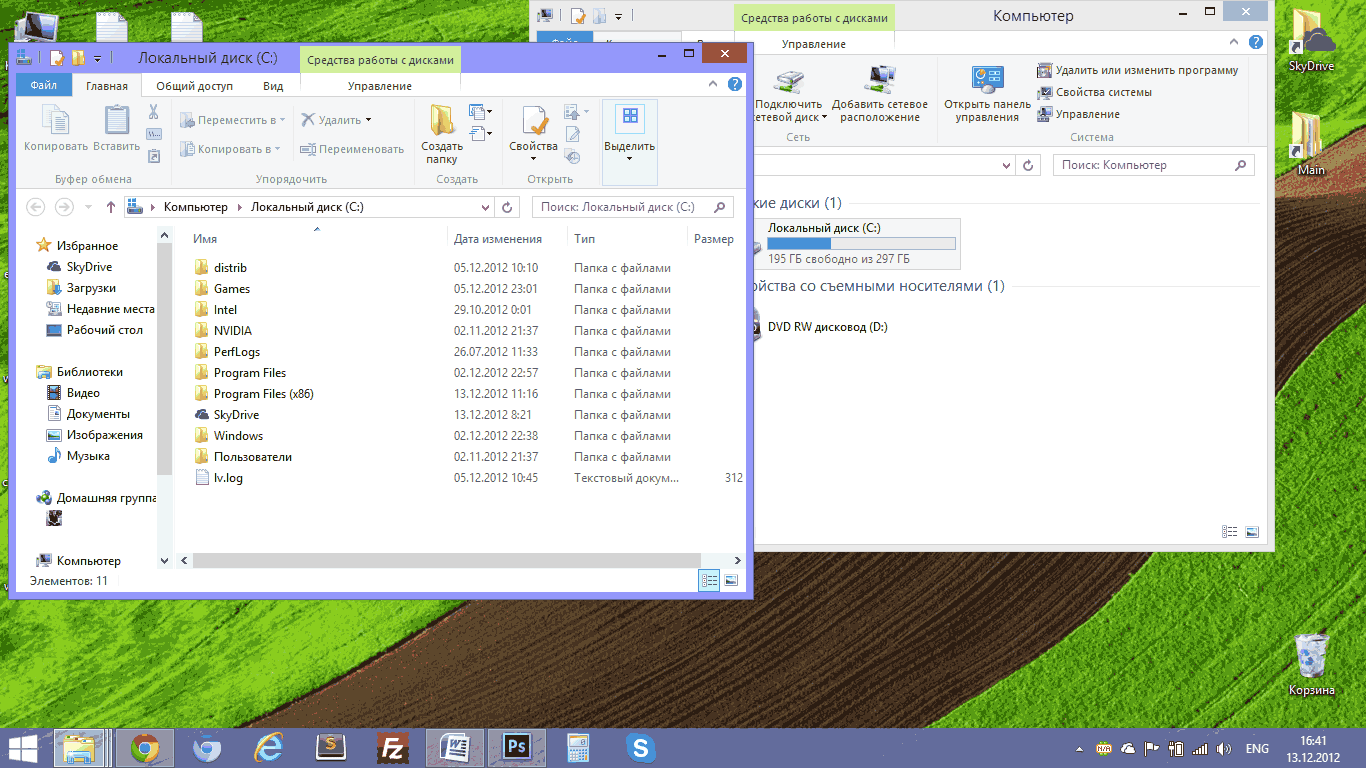
Task: Click the Удалить X icon
Action: click(308, 120)
